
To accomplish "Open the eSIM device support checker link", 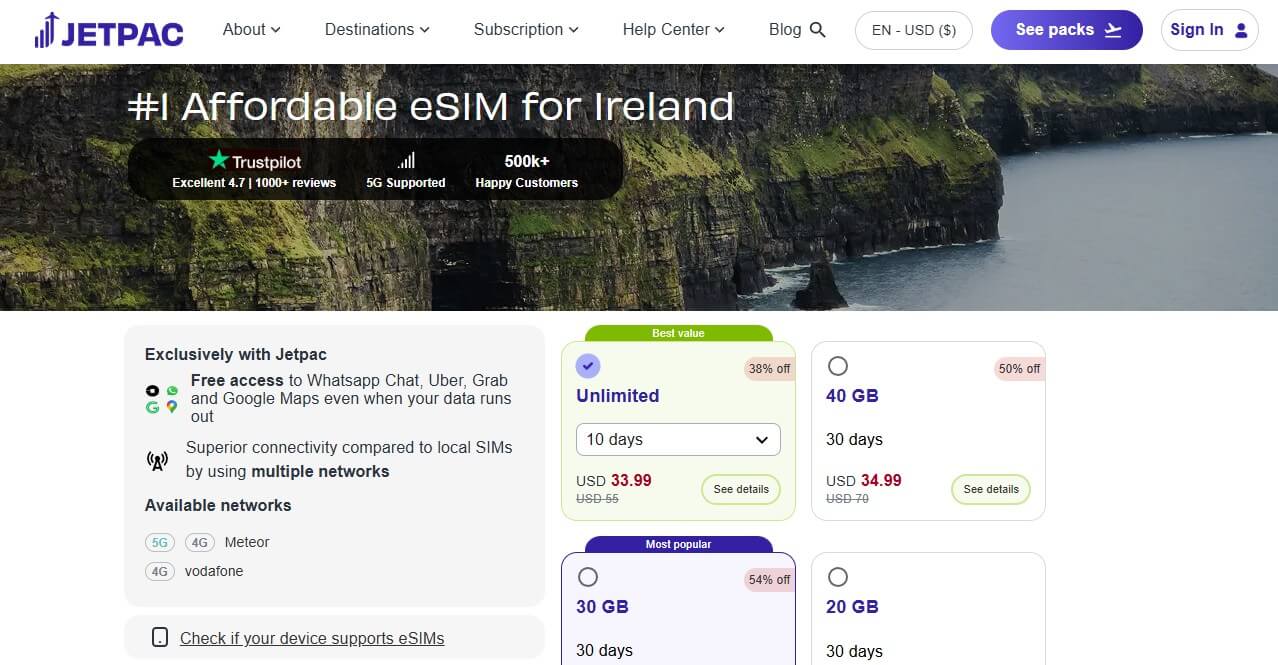I will pos(311,638).
